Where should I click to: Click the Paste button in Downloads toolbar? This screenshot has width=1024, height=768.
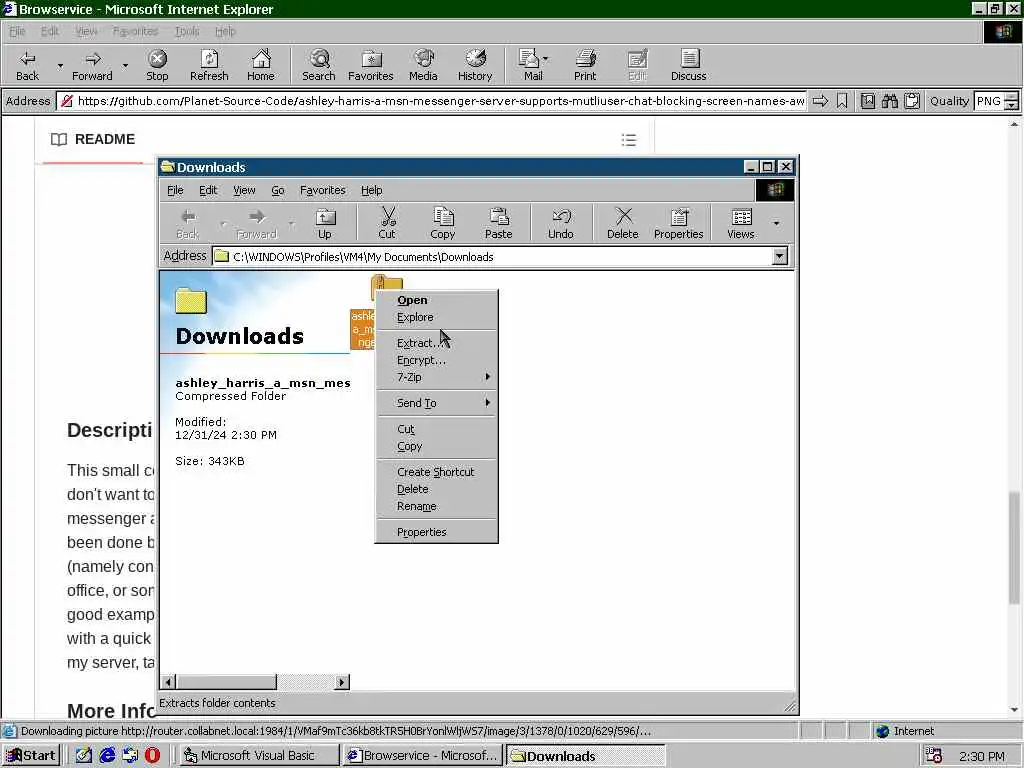pyautogui.click(x=498, y=223)
